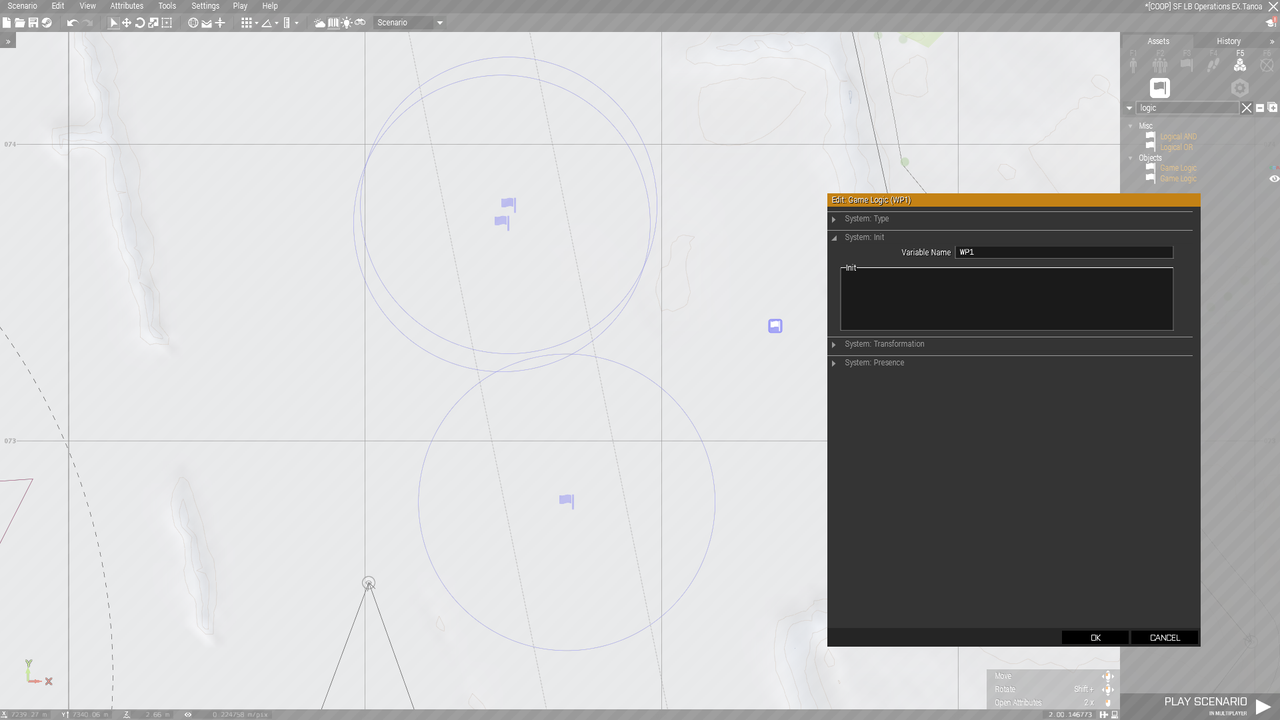Screen dimensions: 1280x720
Task: Click the asset search field containing 'logic'
Action: tap(1187, 108)
